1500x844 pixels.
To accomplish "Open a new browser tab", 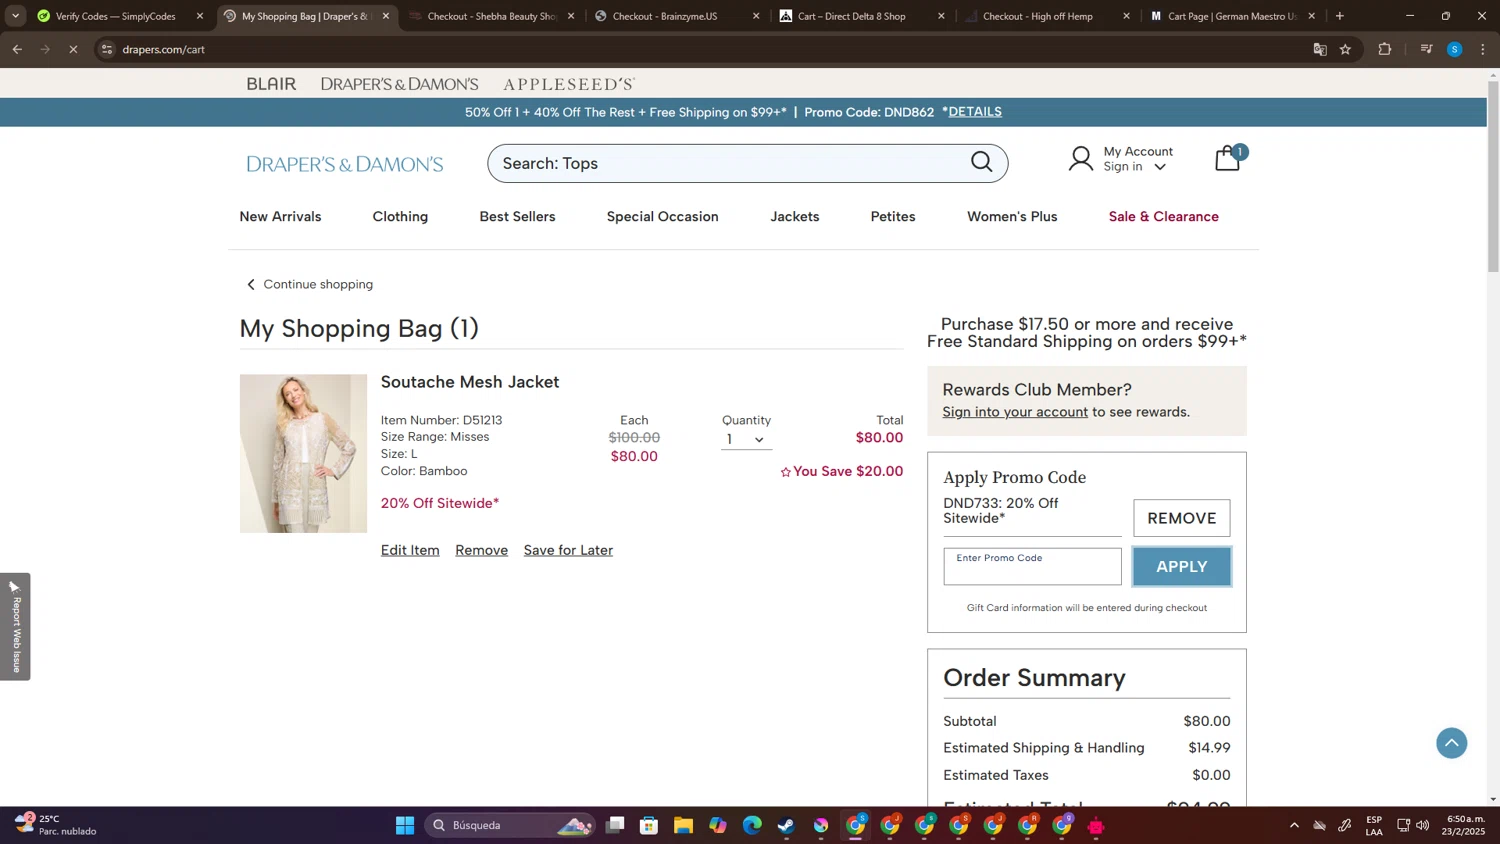I will point(1339,16).
